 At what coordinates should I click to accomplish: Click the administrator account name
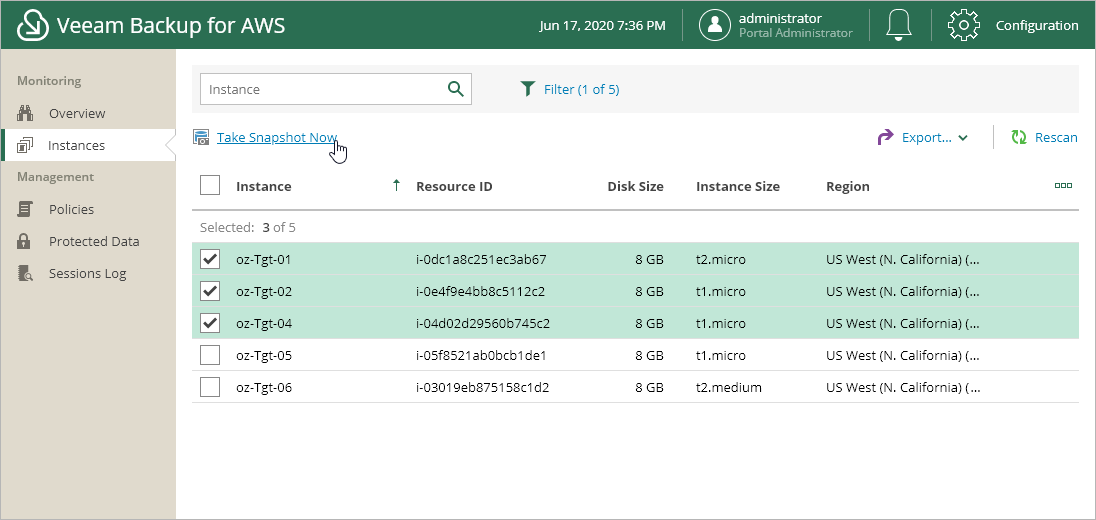point(780,18)
